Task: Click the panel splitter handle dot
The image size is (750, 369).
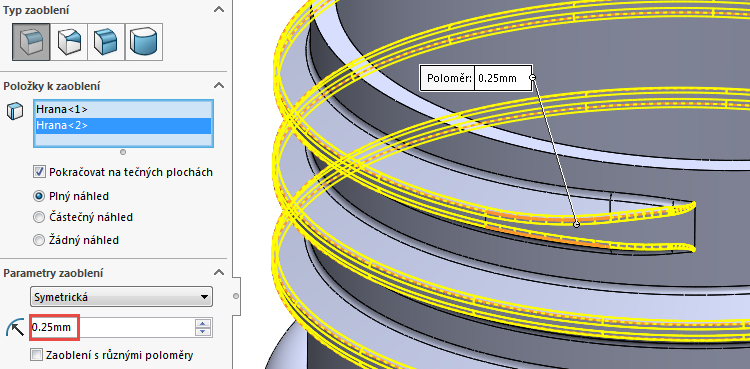Action: coord(236,296)
